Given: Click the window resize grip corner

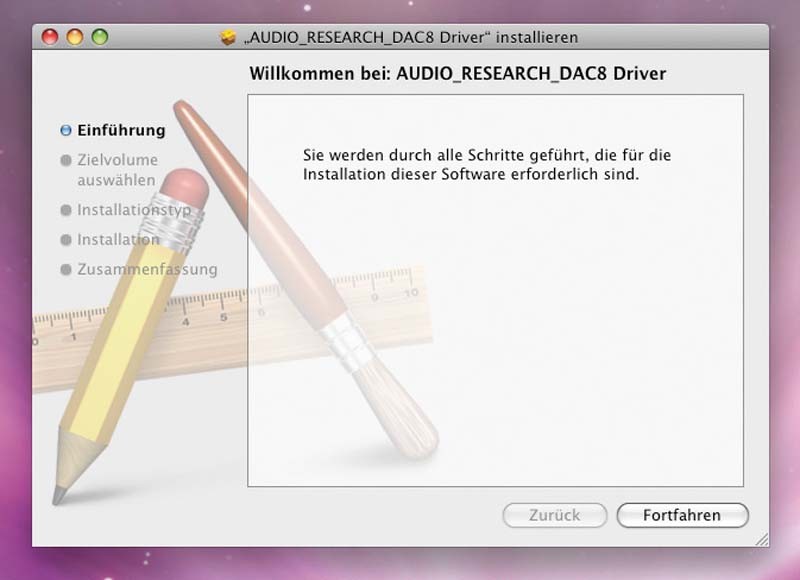Looking at the screenshot, I should pyautogui.click(x=761, y=539).
